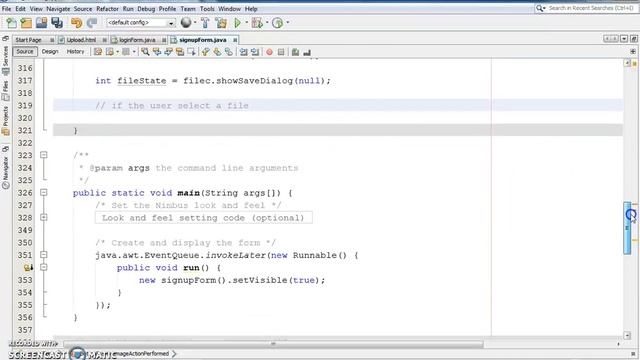Click the Shift Line Right icon
The image size is (640, 360).
point(255,52)
